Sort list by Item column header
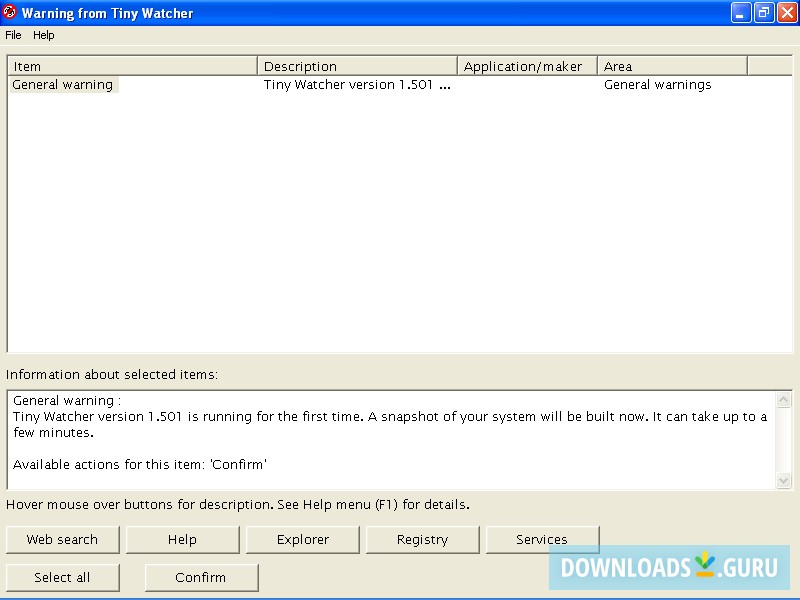The image size is (800, 600). click(133, 66)
